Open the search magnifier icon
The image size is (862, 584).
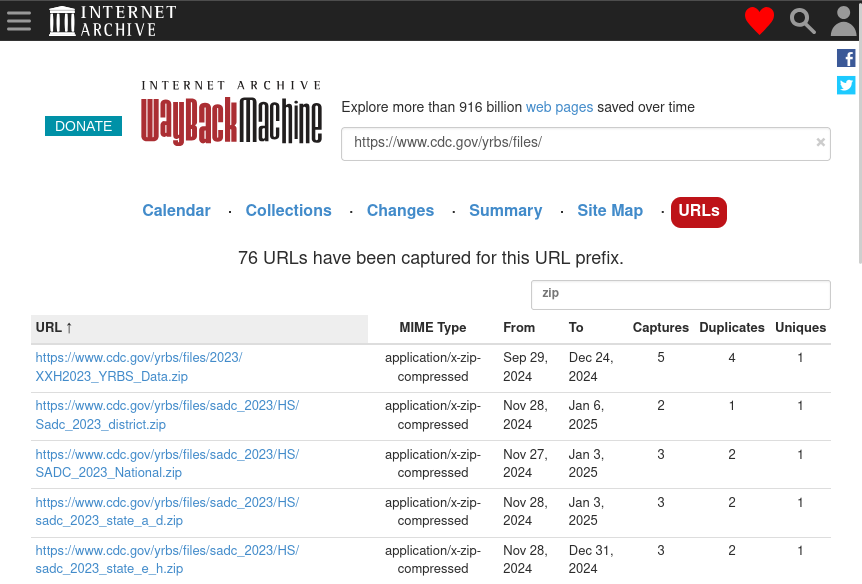point(802,20)
